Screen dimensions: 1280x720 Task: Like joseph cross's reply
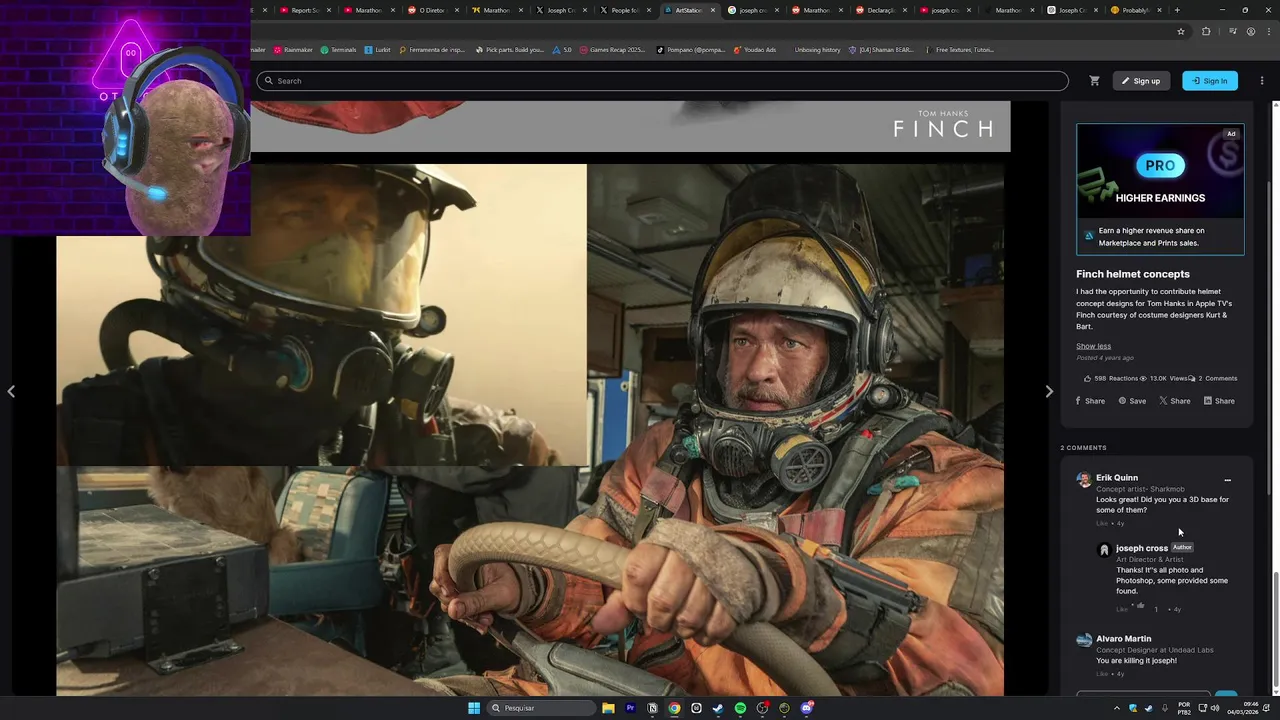click(1122, 609)
